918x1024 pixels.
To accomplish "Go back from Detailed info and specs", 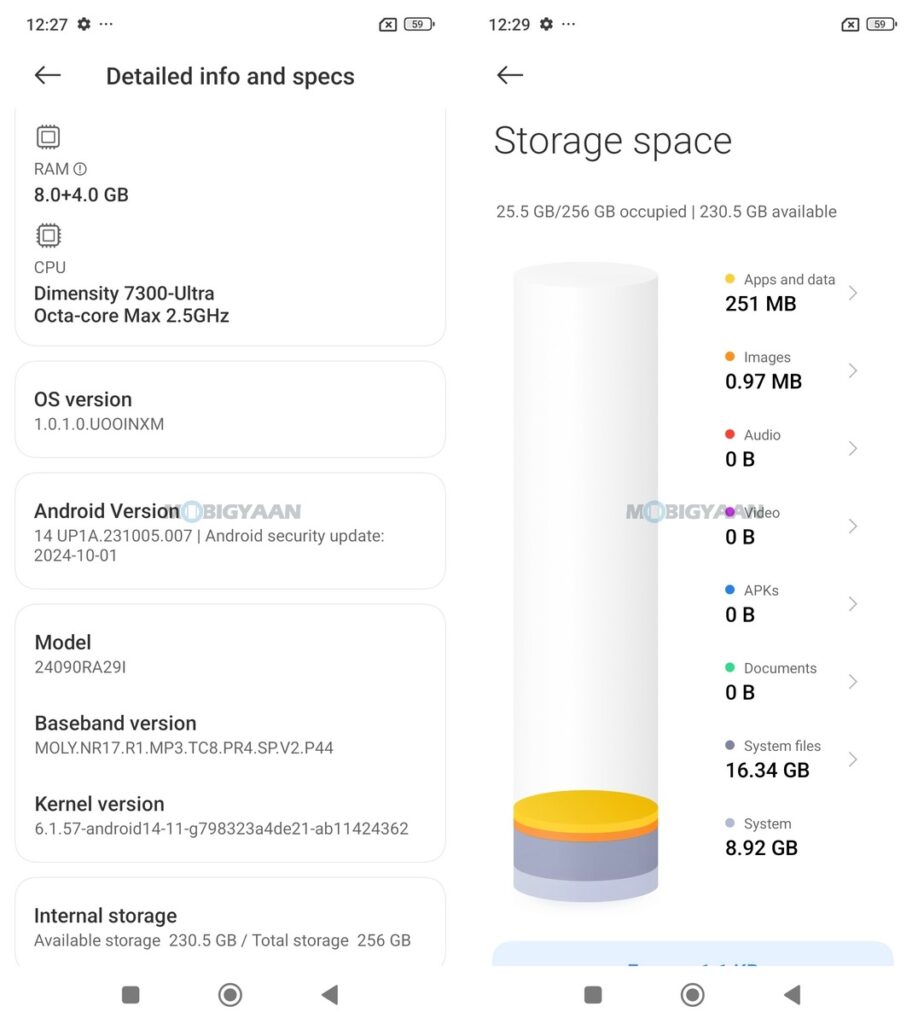I will [48, 75].
